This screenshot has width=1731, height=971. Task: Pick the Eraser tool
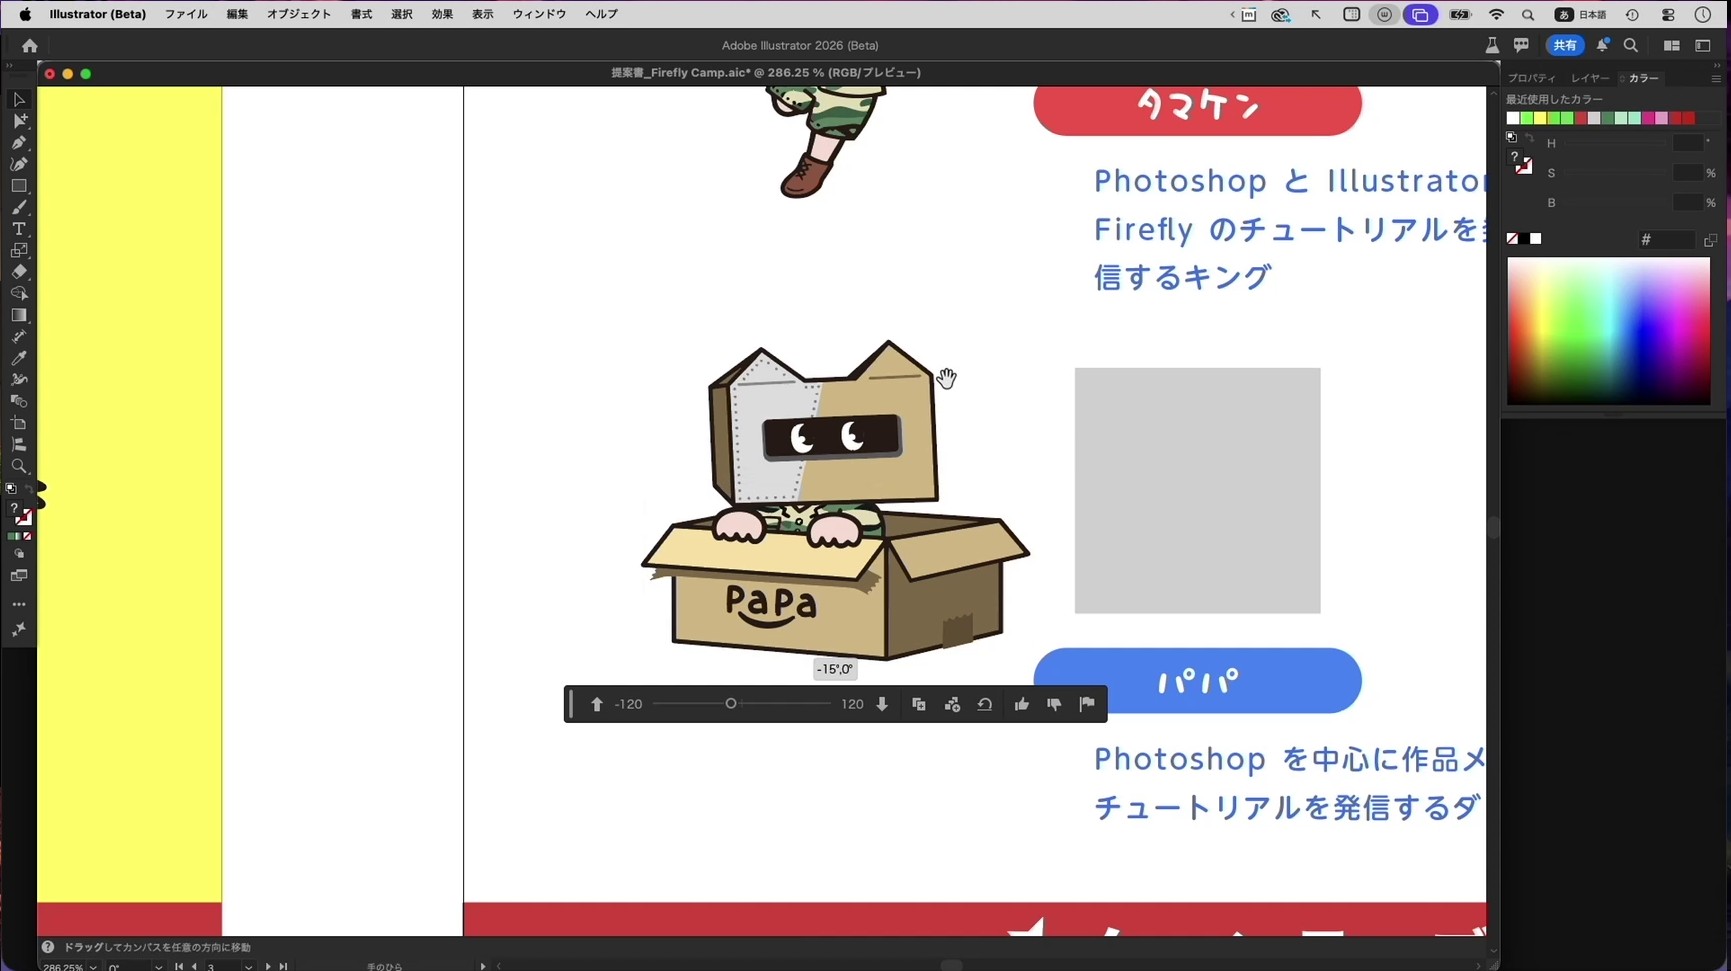click(18, 272)
